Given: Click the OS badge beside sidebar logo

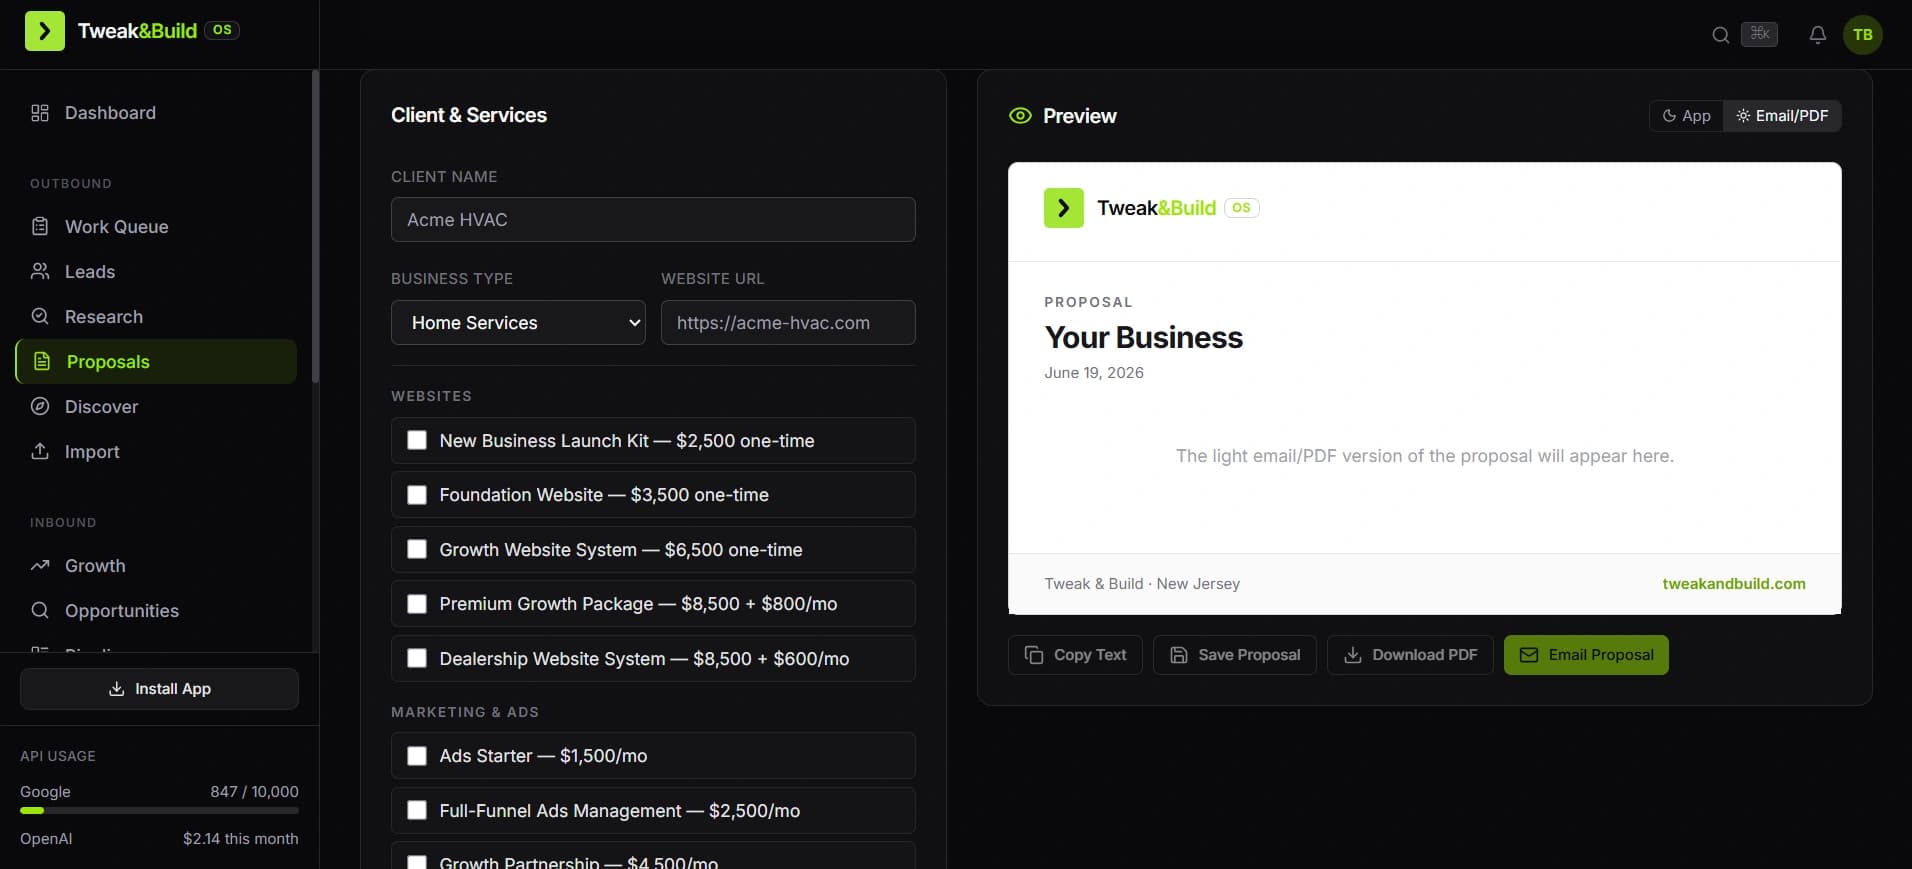Looking at the screenshot, I should pyautogui.click(x=222, y=30).
